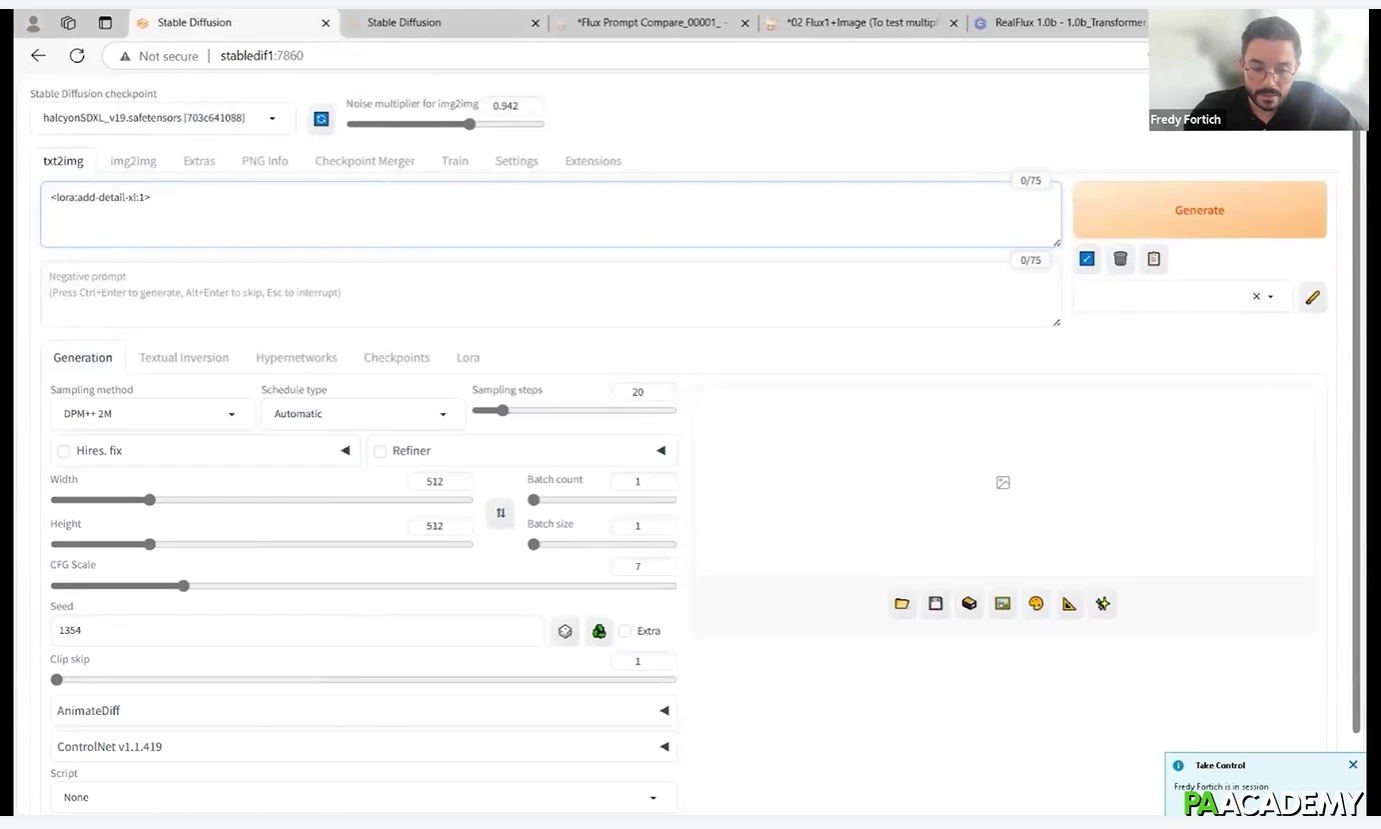Image resolution: width=1381 pixels, height=829 pixels.
Task: Close the Take Control notification
Action: pyautogui.click(x=1353, y=765)
